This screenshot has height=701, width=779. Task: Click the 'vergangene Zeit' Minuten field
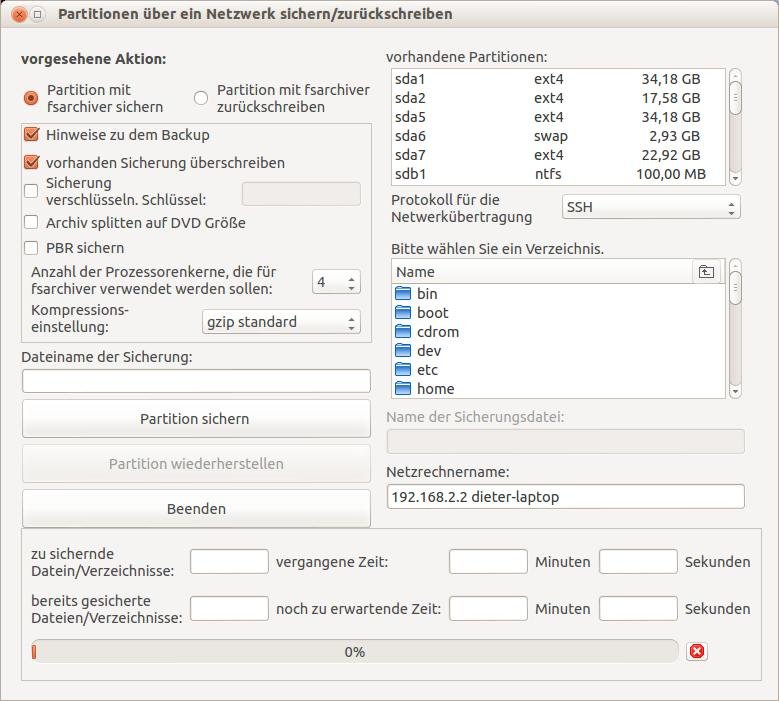point(488,561)
